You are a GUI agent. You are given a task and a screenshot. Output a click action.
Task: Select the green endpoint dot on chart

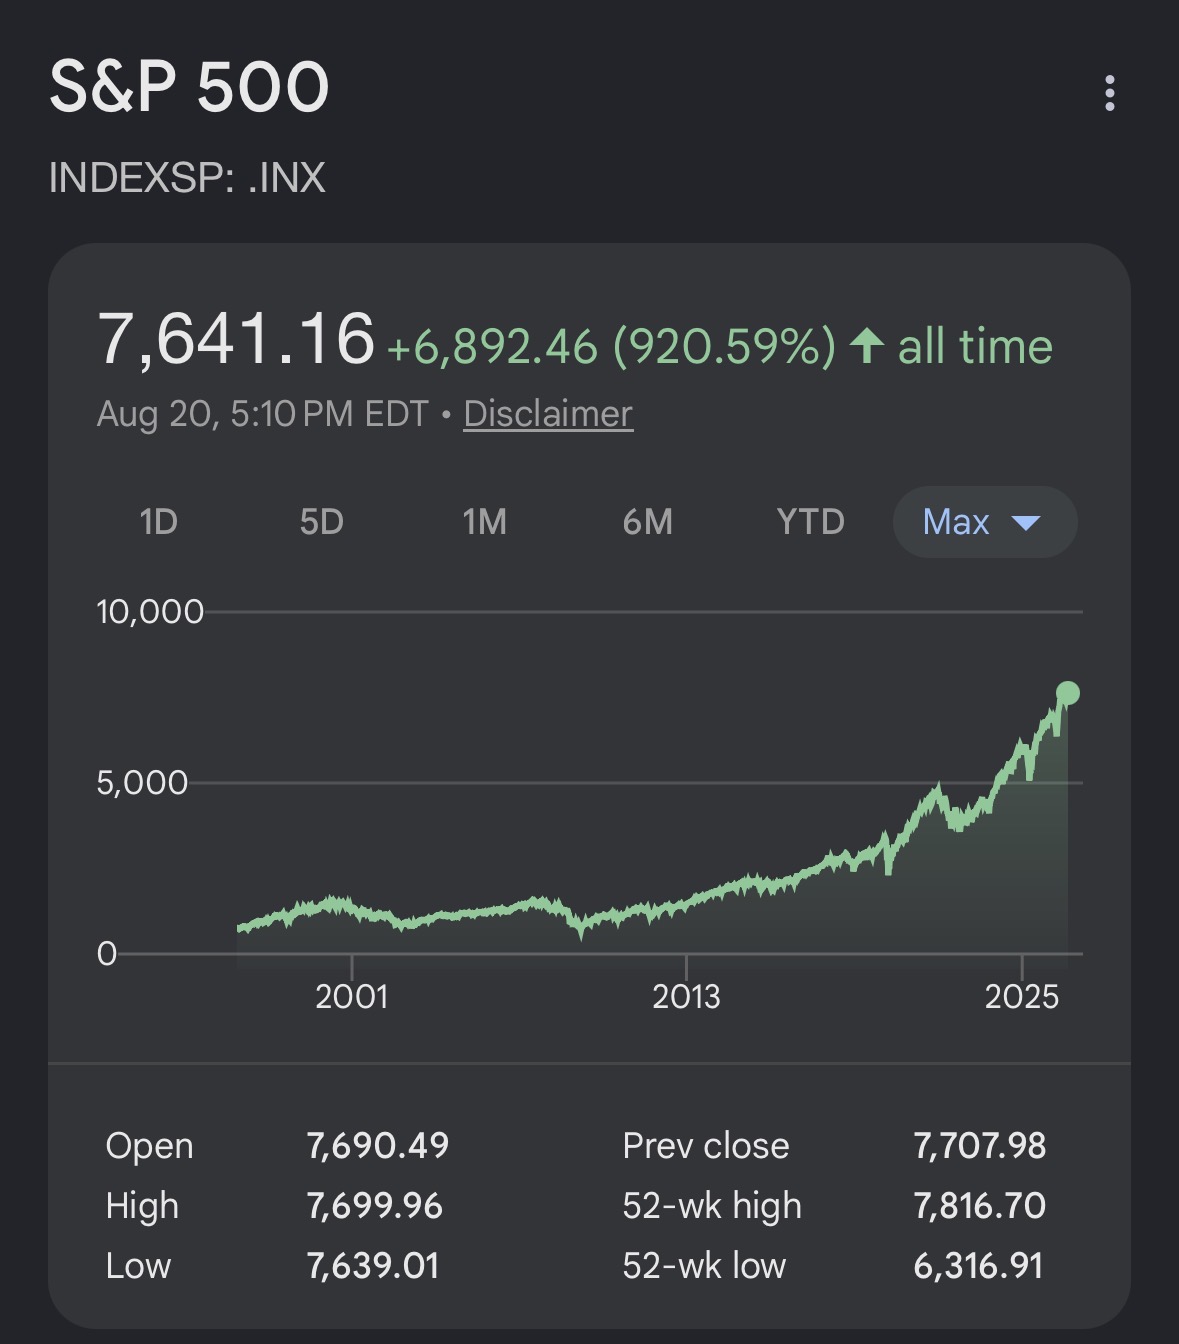pyautogui.click(x=1068, y=693)
